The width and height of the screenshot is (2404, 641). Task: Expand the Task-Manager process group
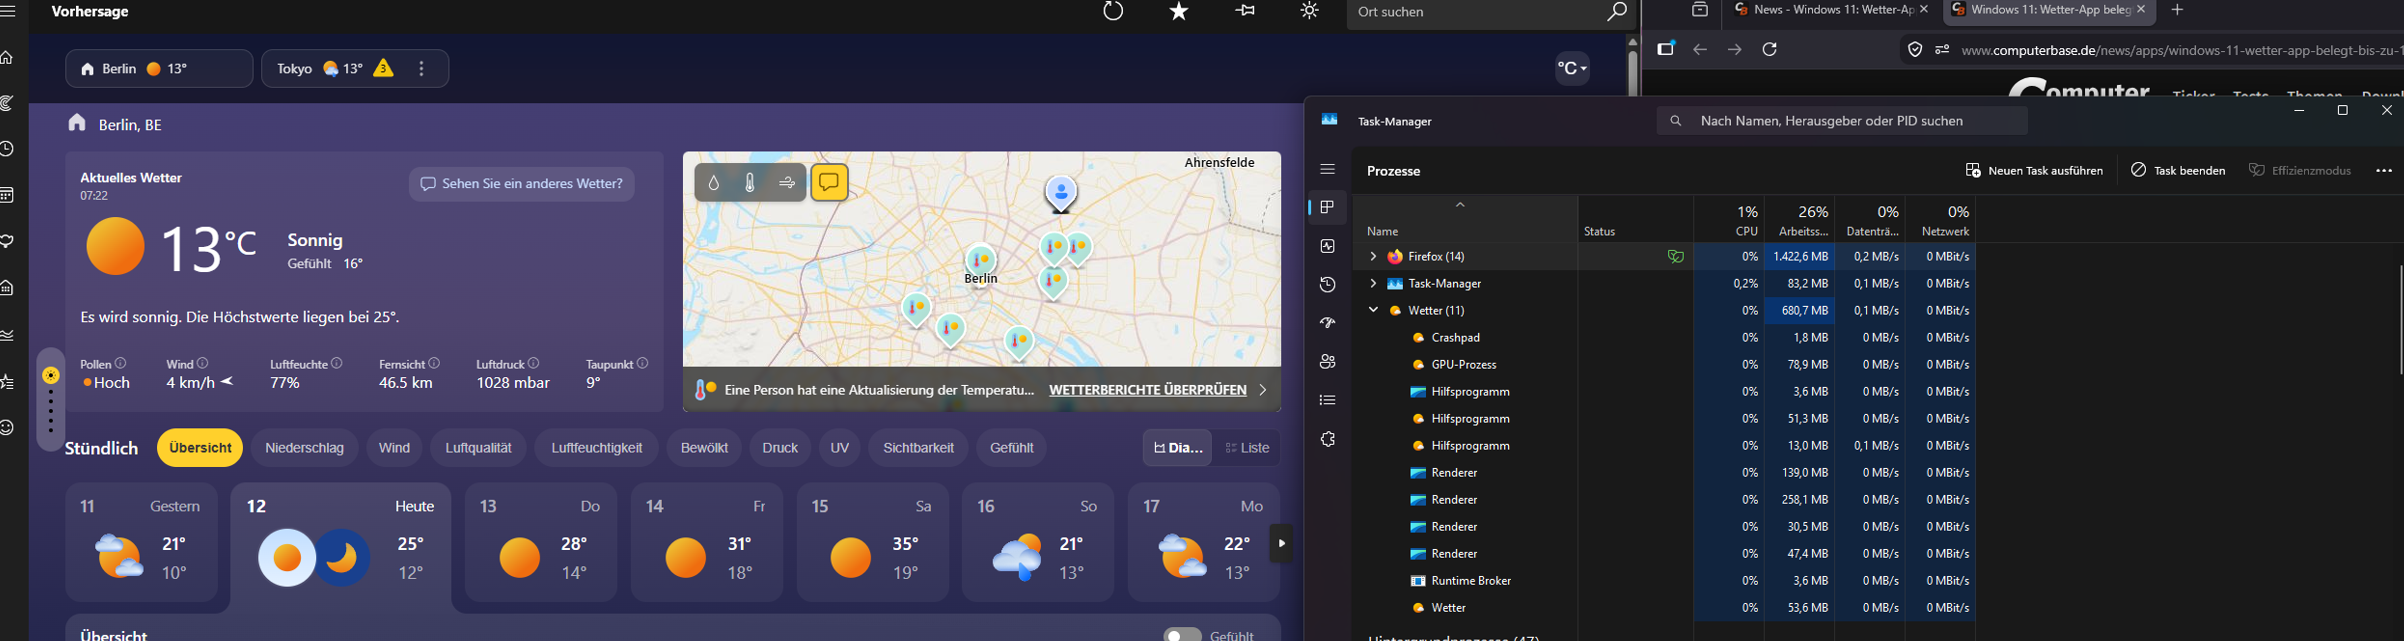[x=1373, y=284]
